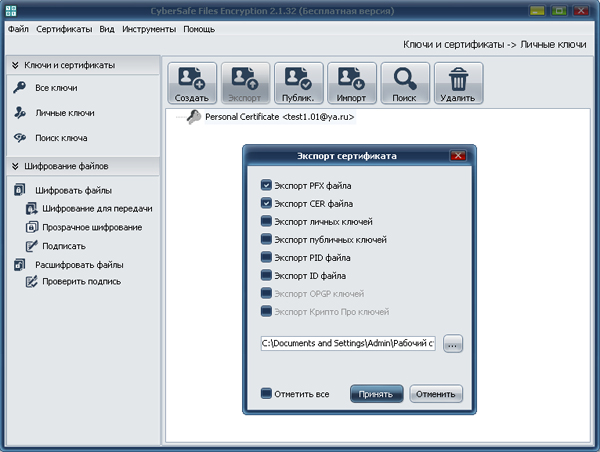Click the Принять button
600x452 pixels.
[x=377, y=394]
